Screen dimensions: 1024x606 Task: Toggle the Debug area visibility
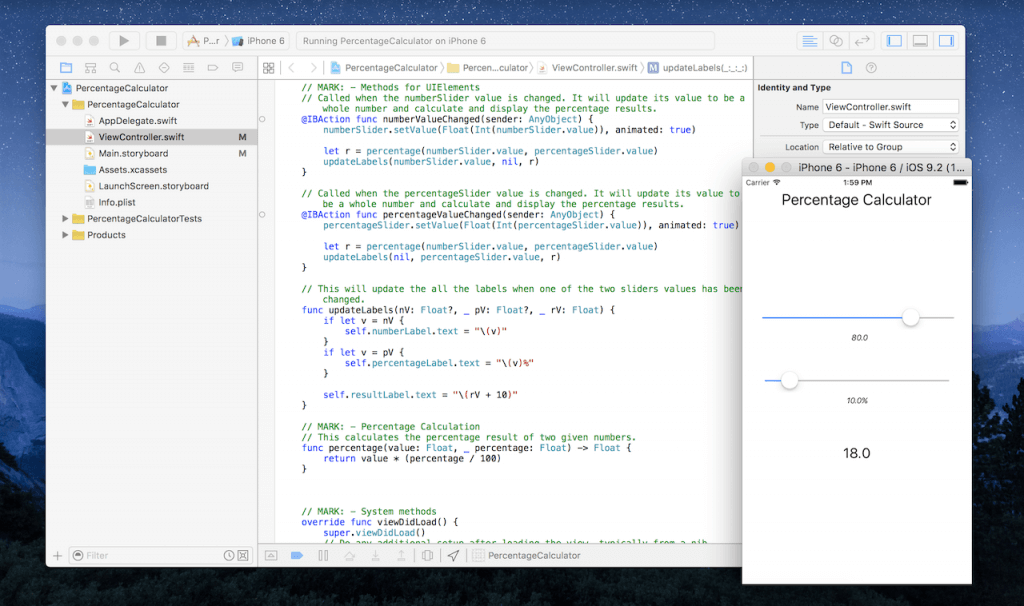pos(919,41)
